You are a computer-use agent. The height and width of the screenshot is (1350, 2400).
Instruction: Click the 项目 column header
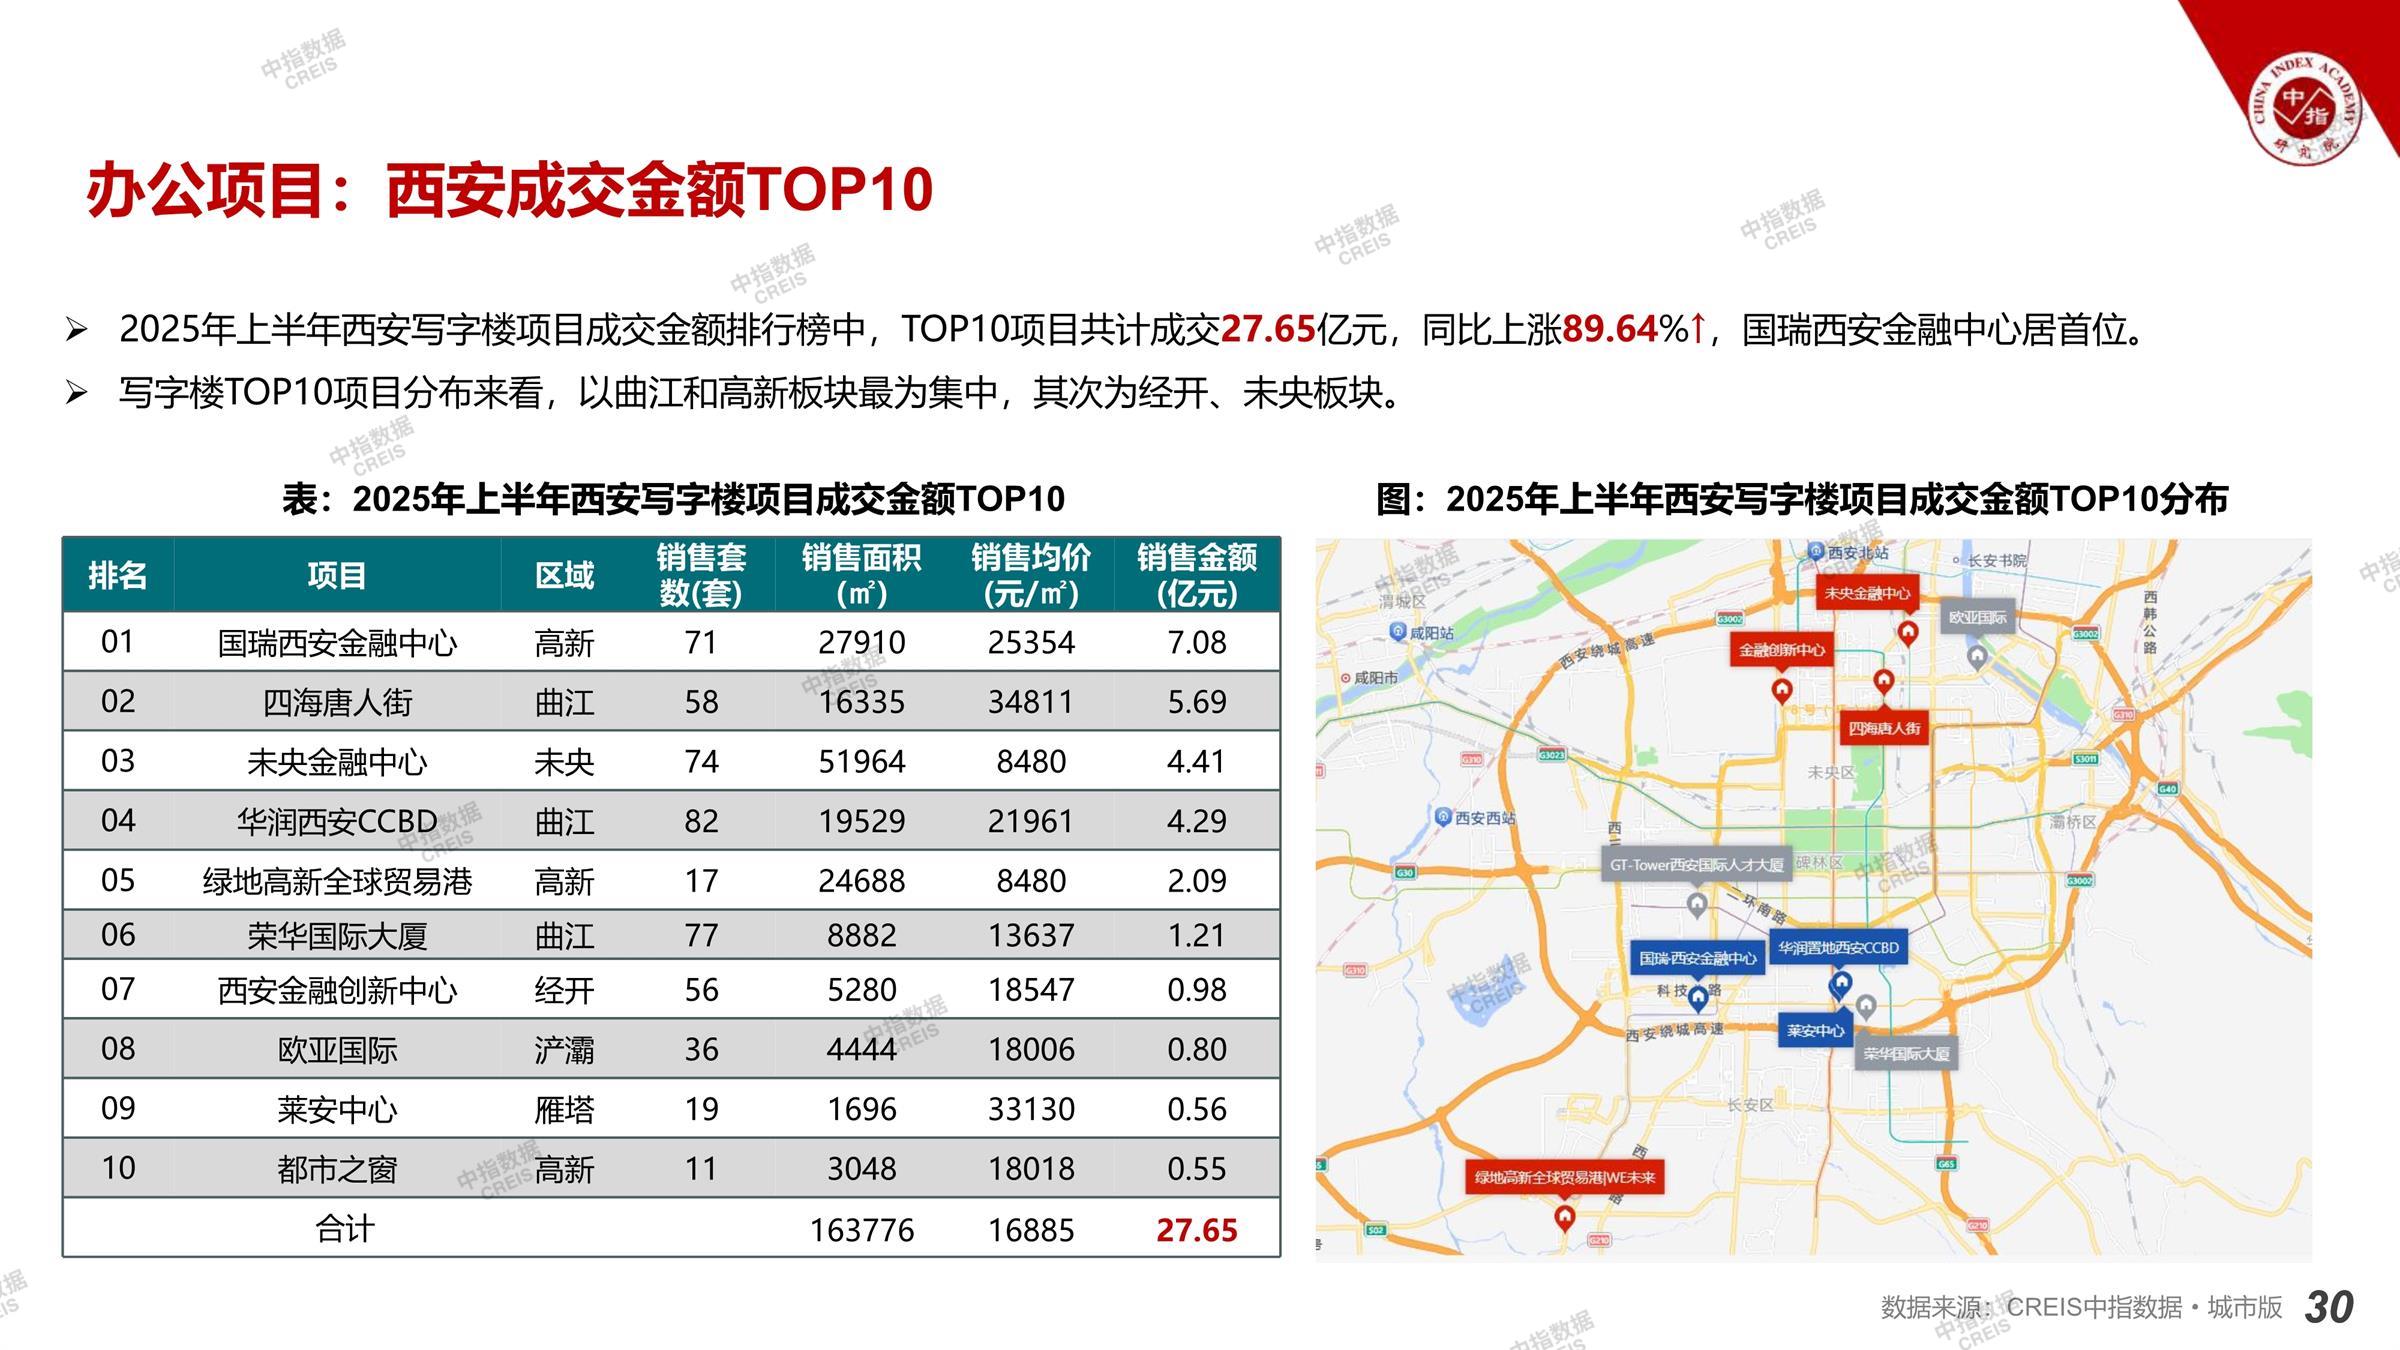[337, 575]
